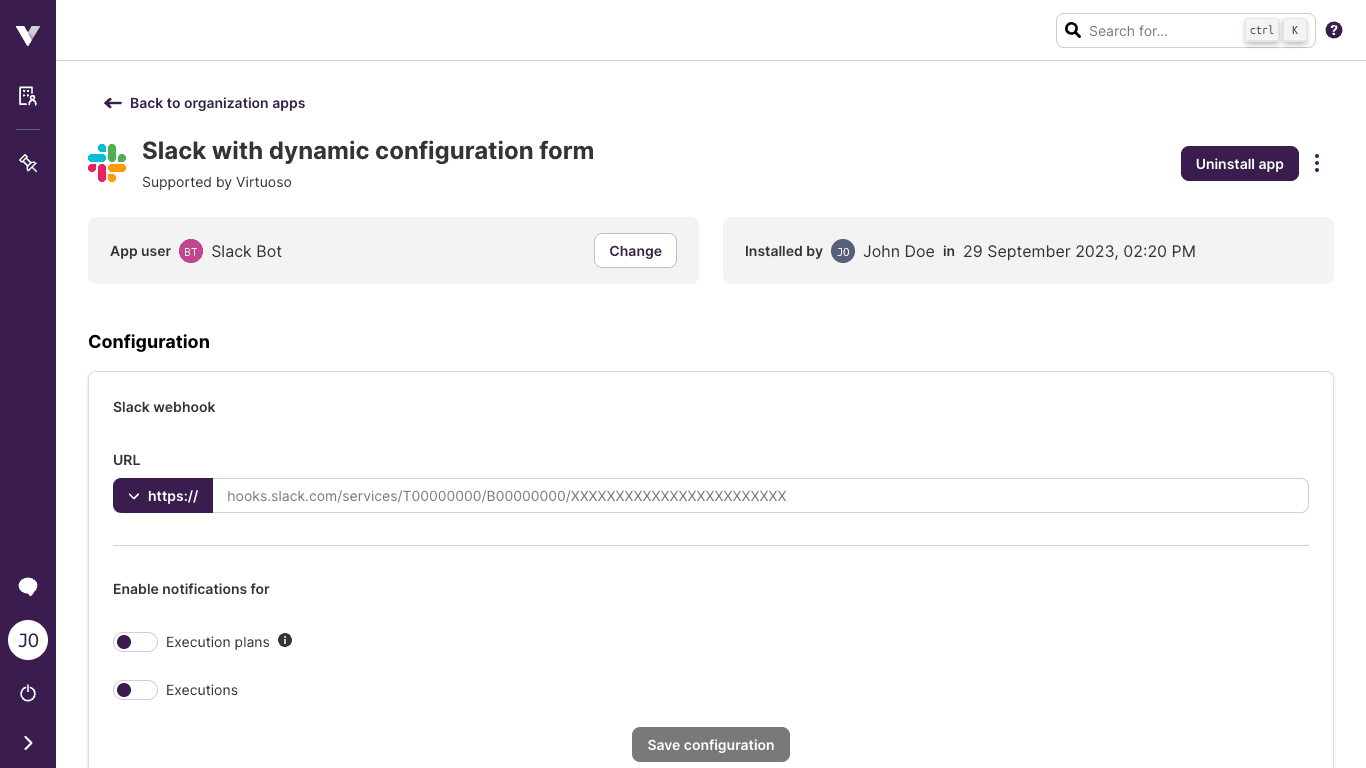
Task: Click the Slack logo next to app title
Action: coord(107,163)
